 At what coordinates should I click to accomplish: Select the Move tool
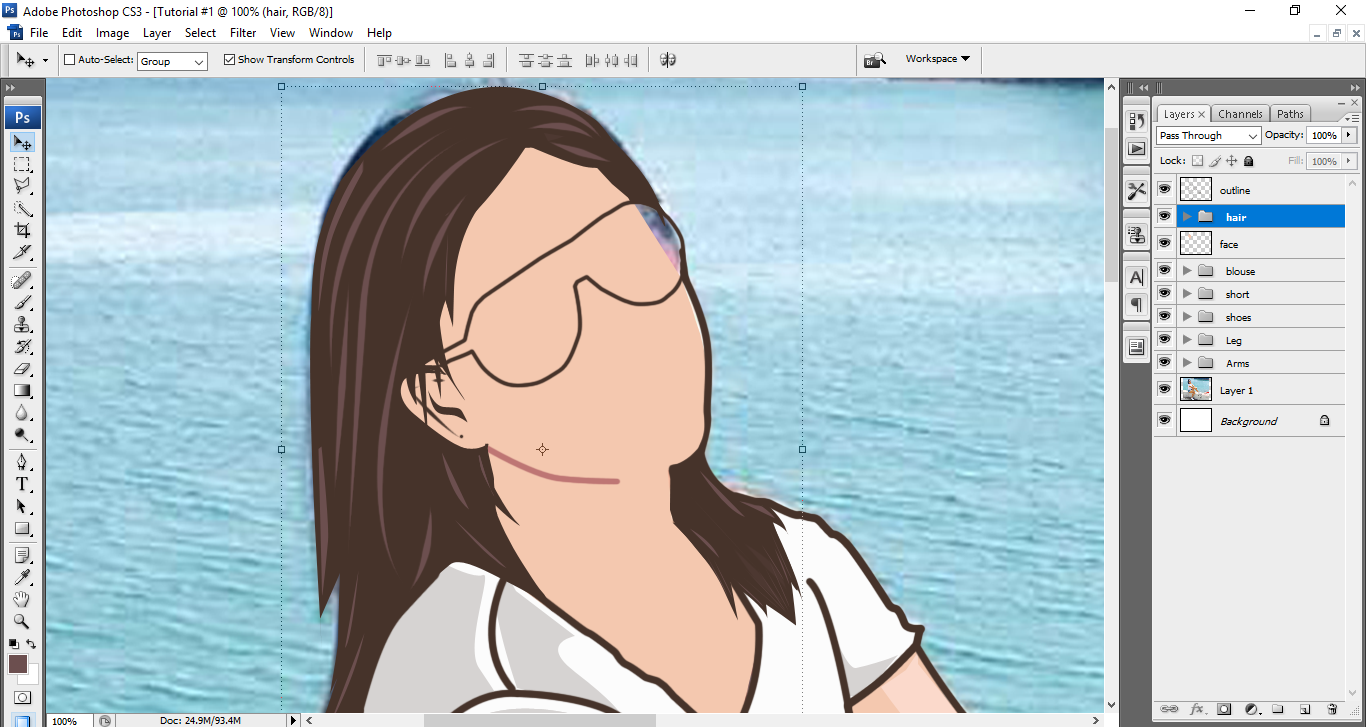click(22, 143)
